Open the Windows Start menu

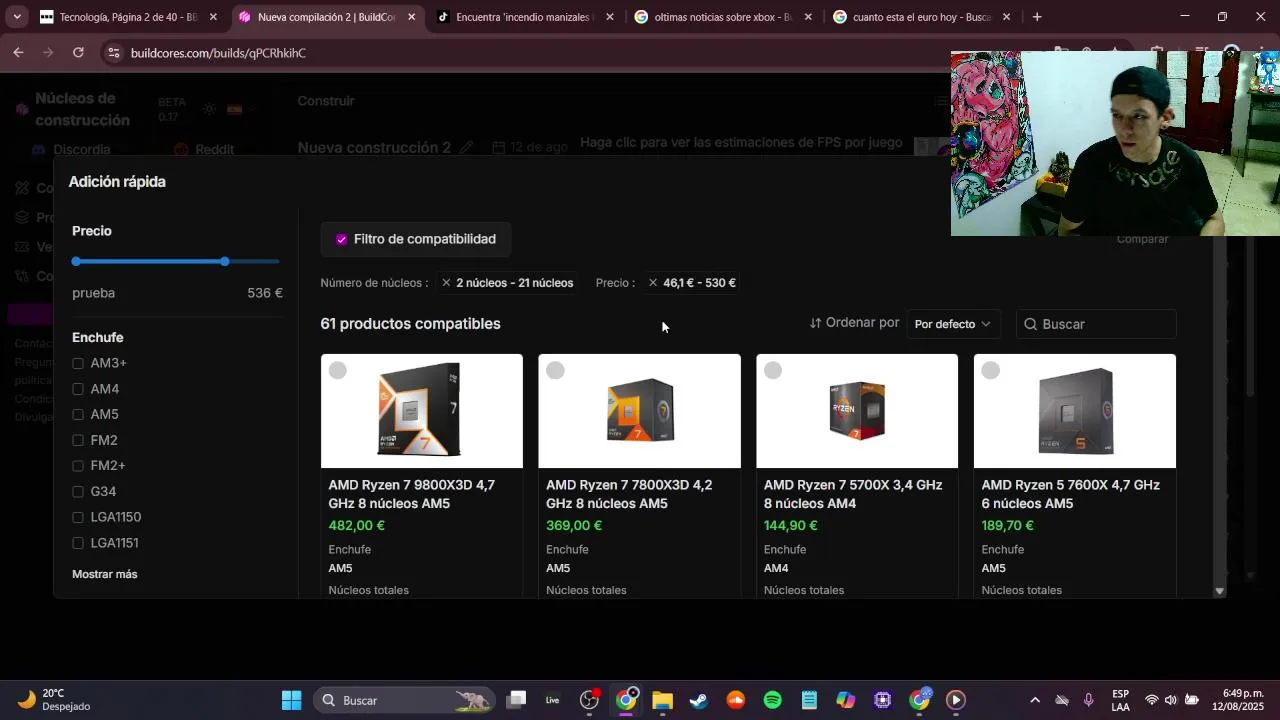(x=291, y=700)
